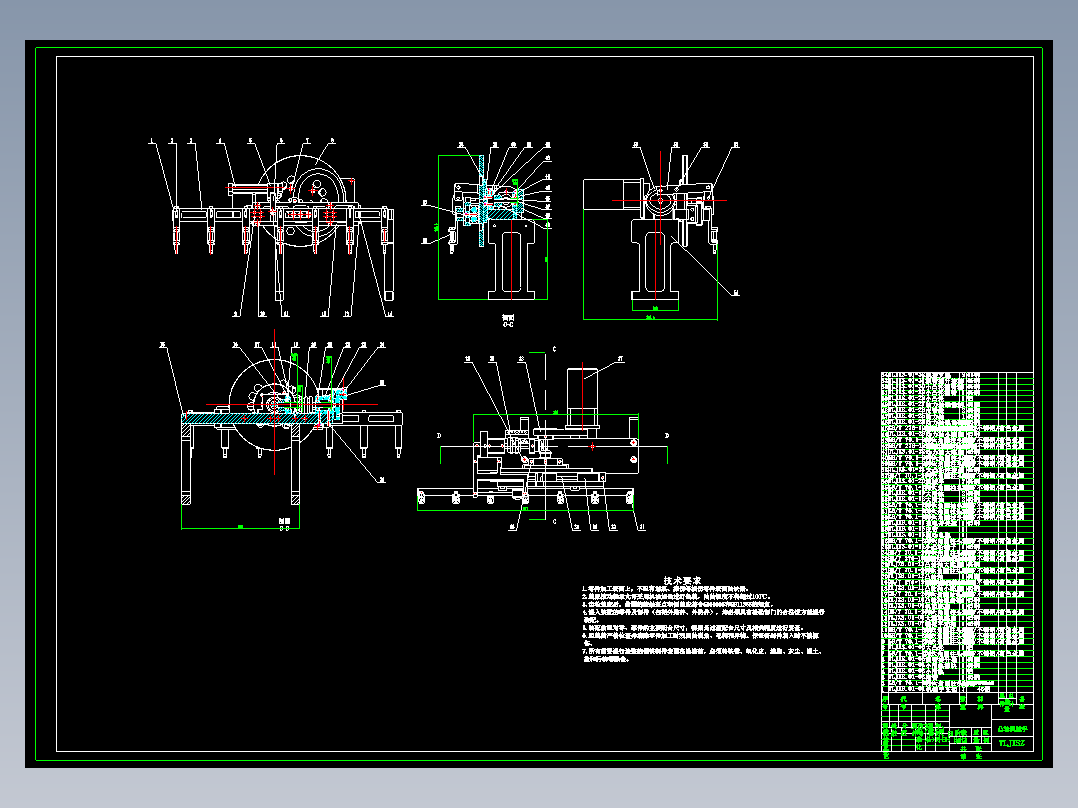1078x808 pixels.
Task: Select the lower C cutting-plane letter on plan view
Action: point(555,521)
